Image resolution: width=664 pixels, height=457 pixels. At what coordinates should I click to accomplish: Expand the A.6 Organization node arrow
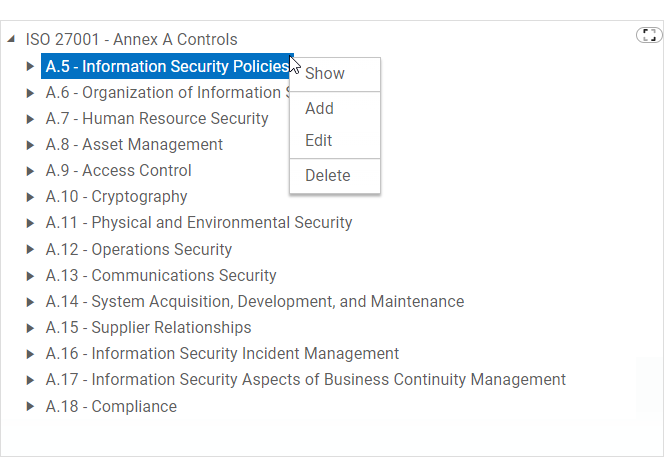point(31,93)
